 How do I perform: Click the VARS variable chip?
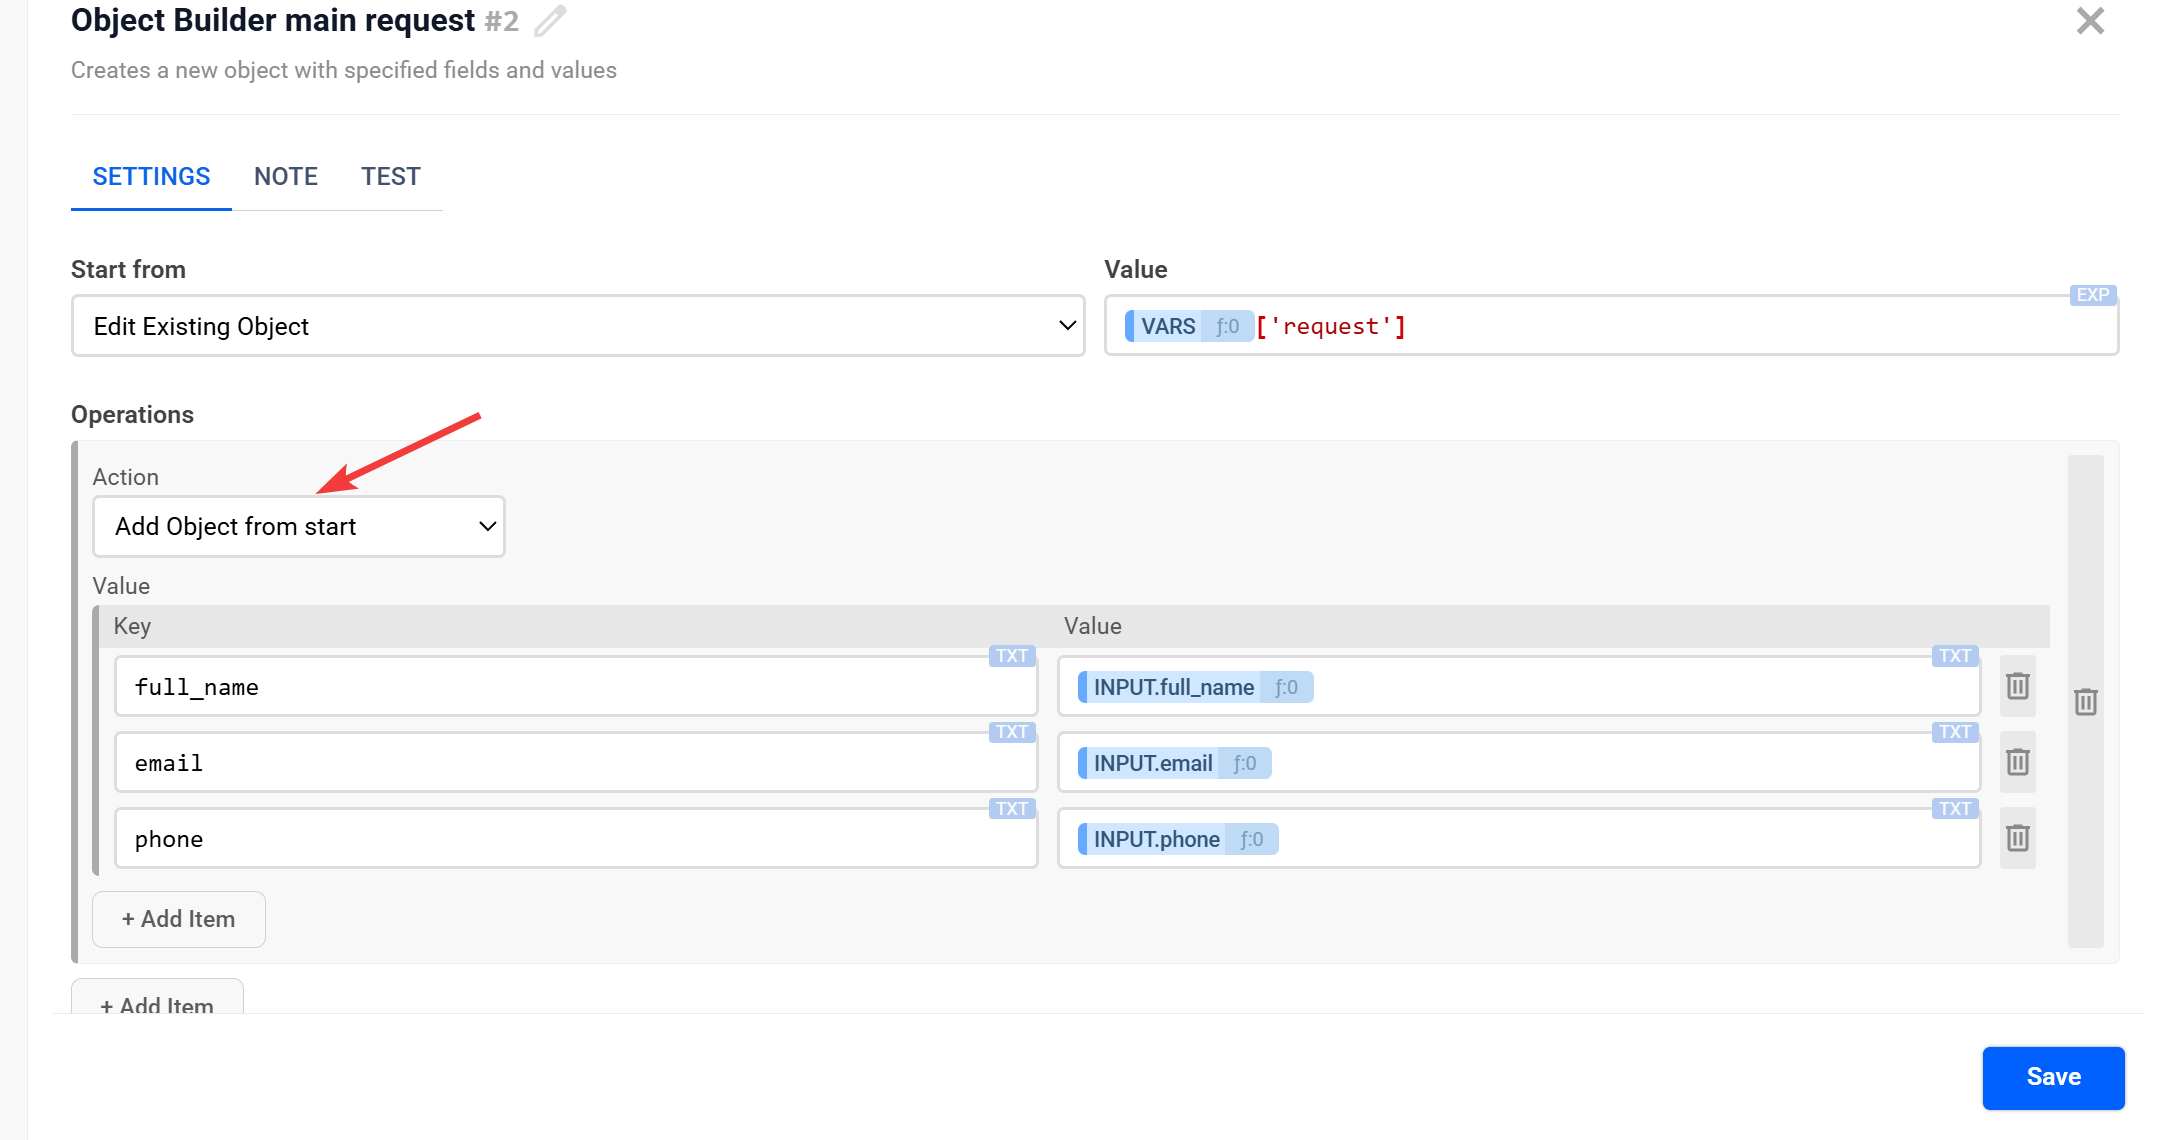coord(1168,326)
